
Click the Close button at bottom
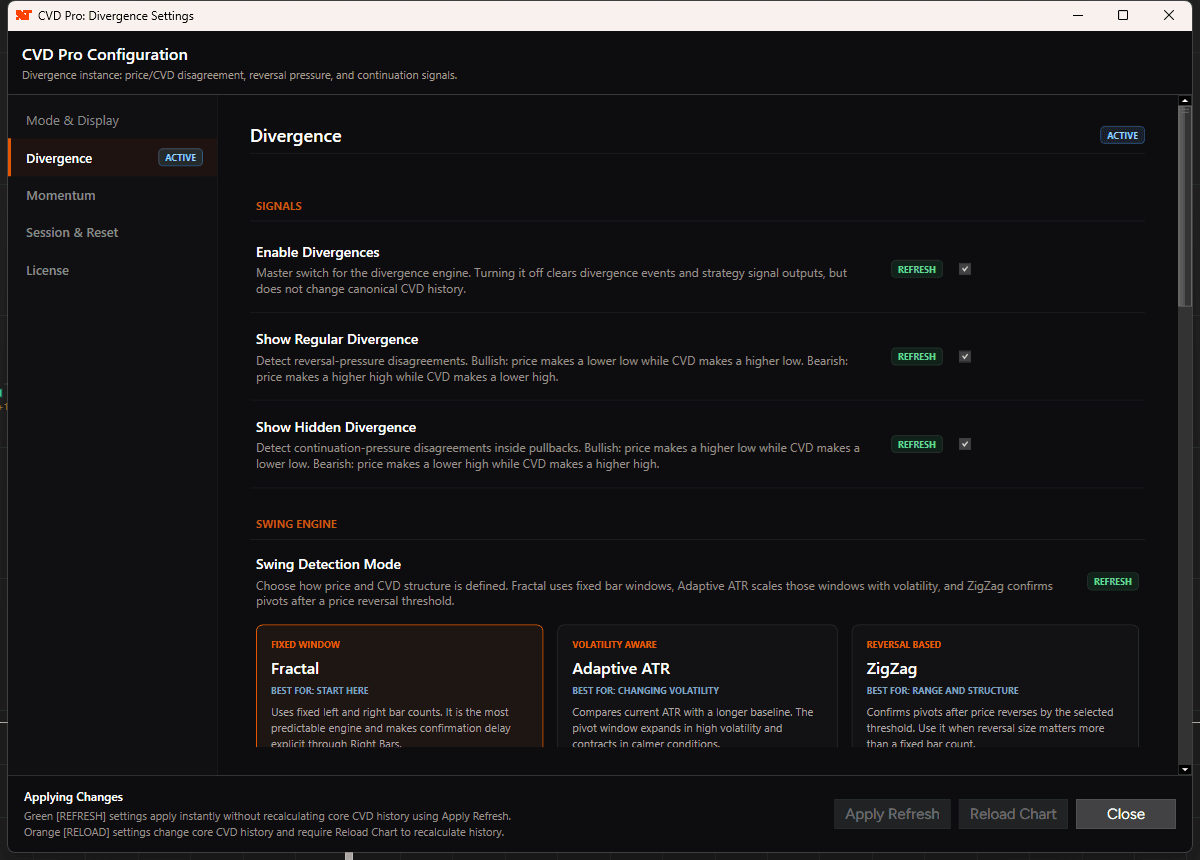(x=1126, y=814)
